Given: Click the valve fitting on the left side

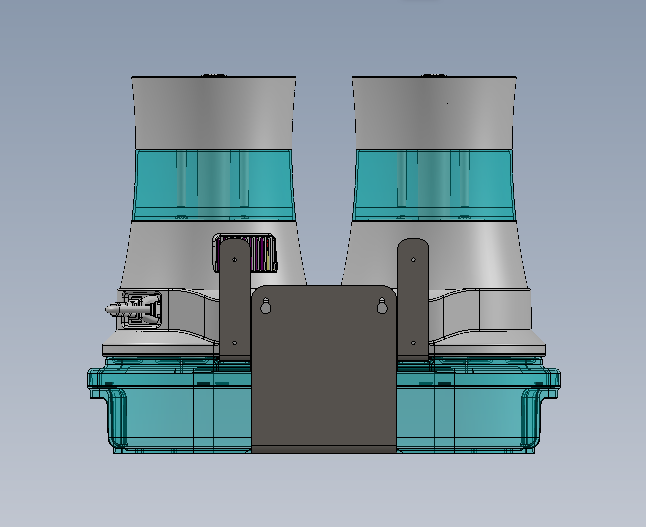Looking at the screenshot, I should pyautogui.click(x=136, y=309).
